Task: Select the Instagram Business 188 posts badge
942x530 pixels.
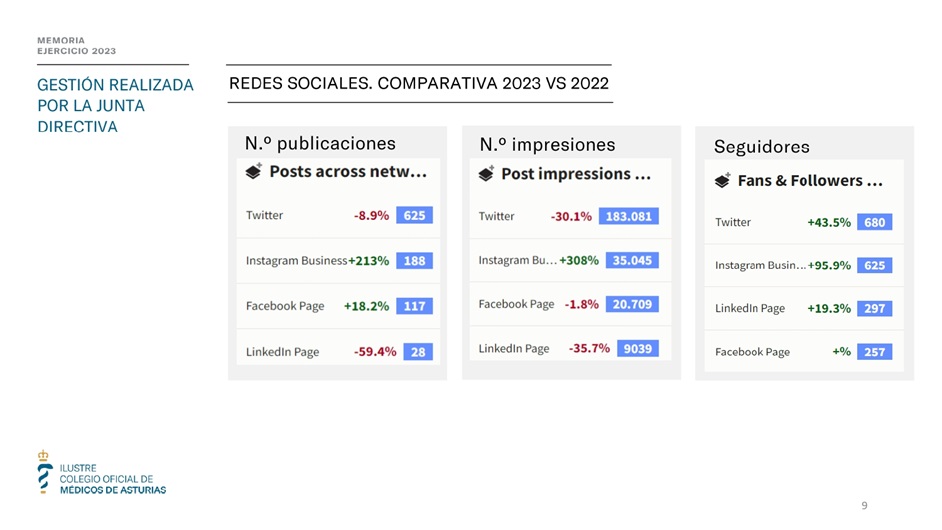Action: [x=415, y=261]
